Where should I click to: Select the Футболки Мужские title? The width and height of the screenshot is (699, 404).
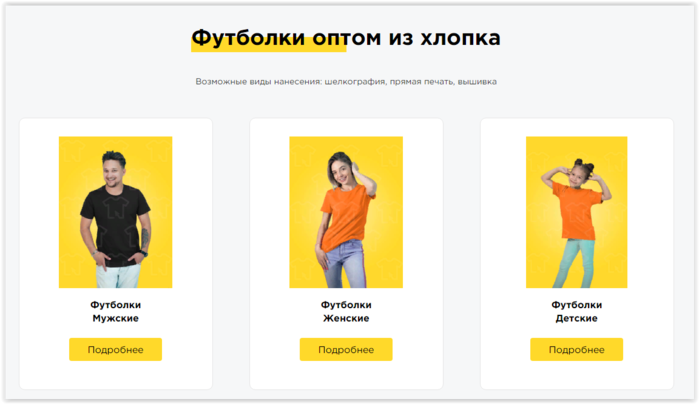coord(115,311)
